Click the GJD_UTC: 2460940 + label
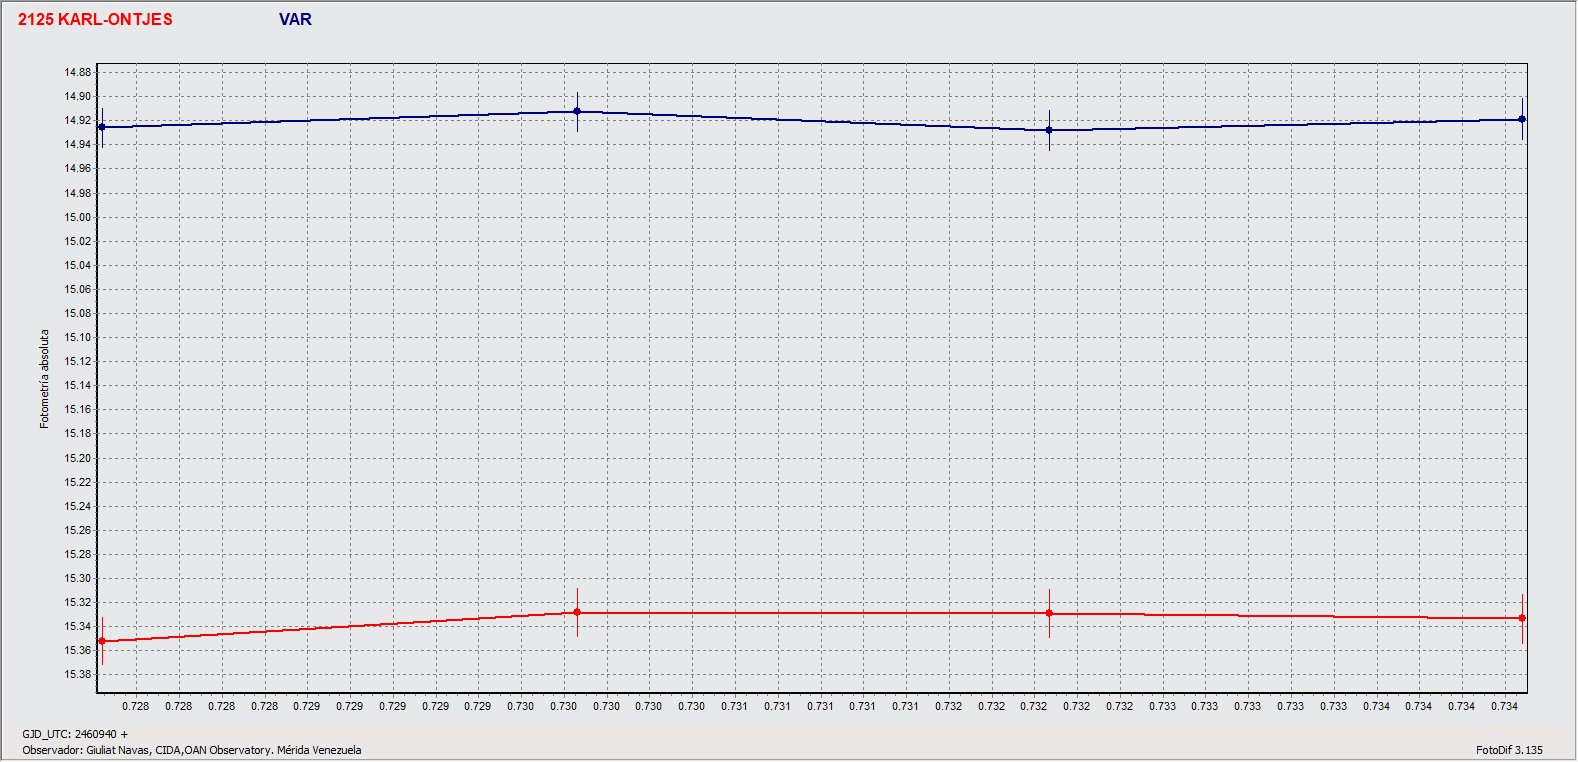This screenshot has width=1578, height=762. [x=75, y=734]
